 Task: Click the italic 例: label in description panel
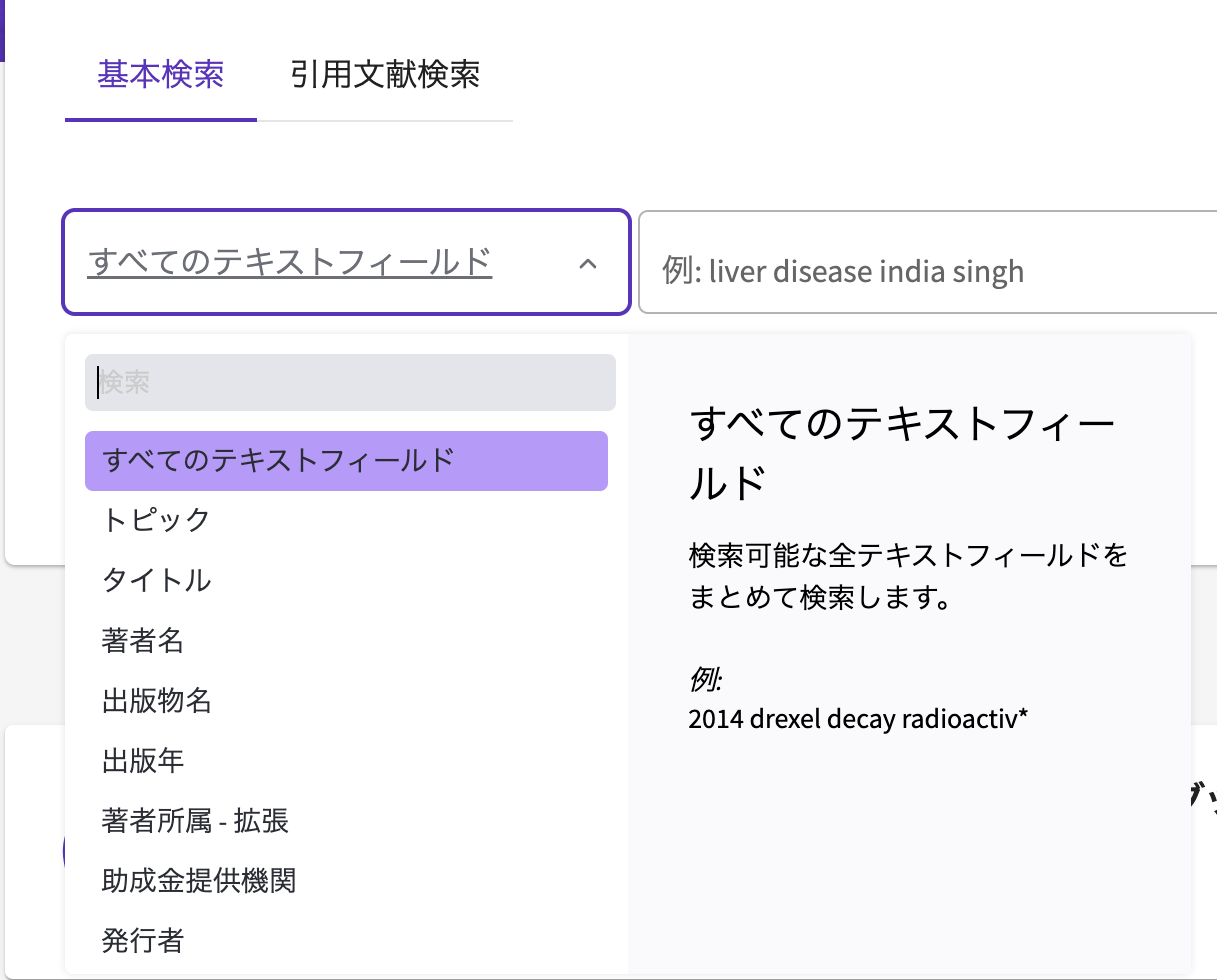coord(705,681)
